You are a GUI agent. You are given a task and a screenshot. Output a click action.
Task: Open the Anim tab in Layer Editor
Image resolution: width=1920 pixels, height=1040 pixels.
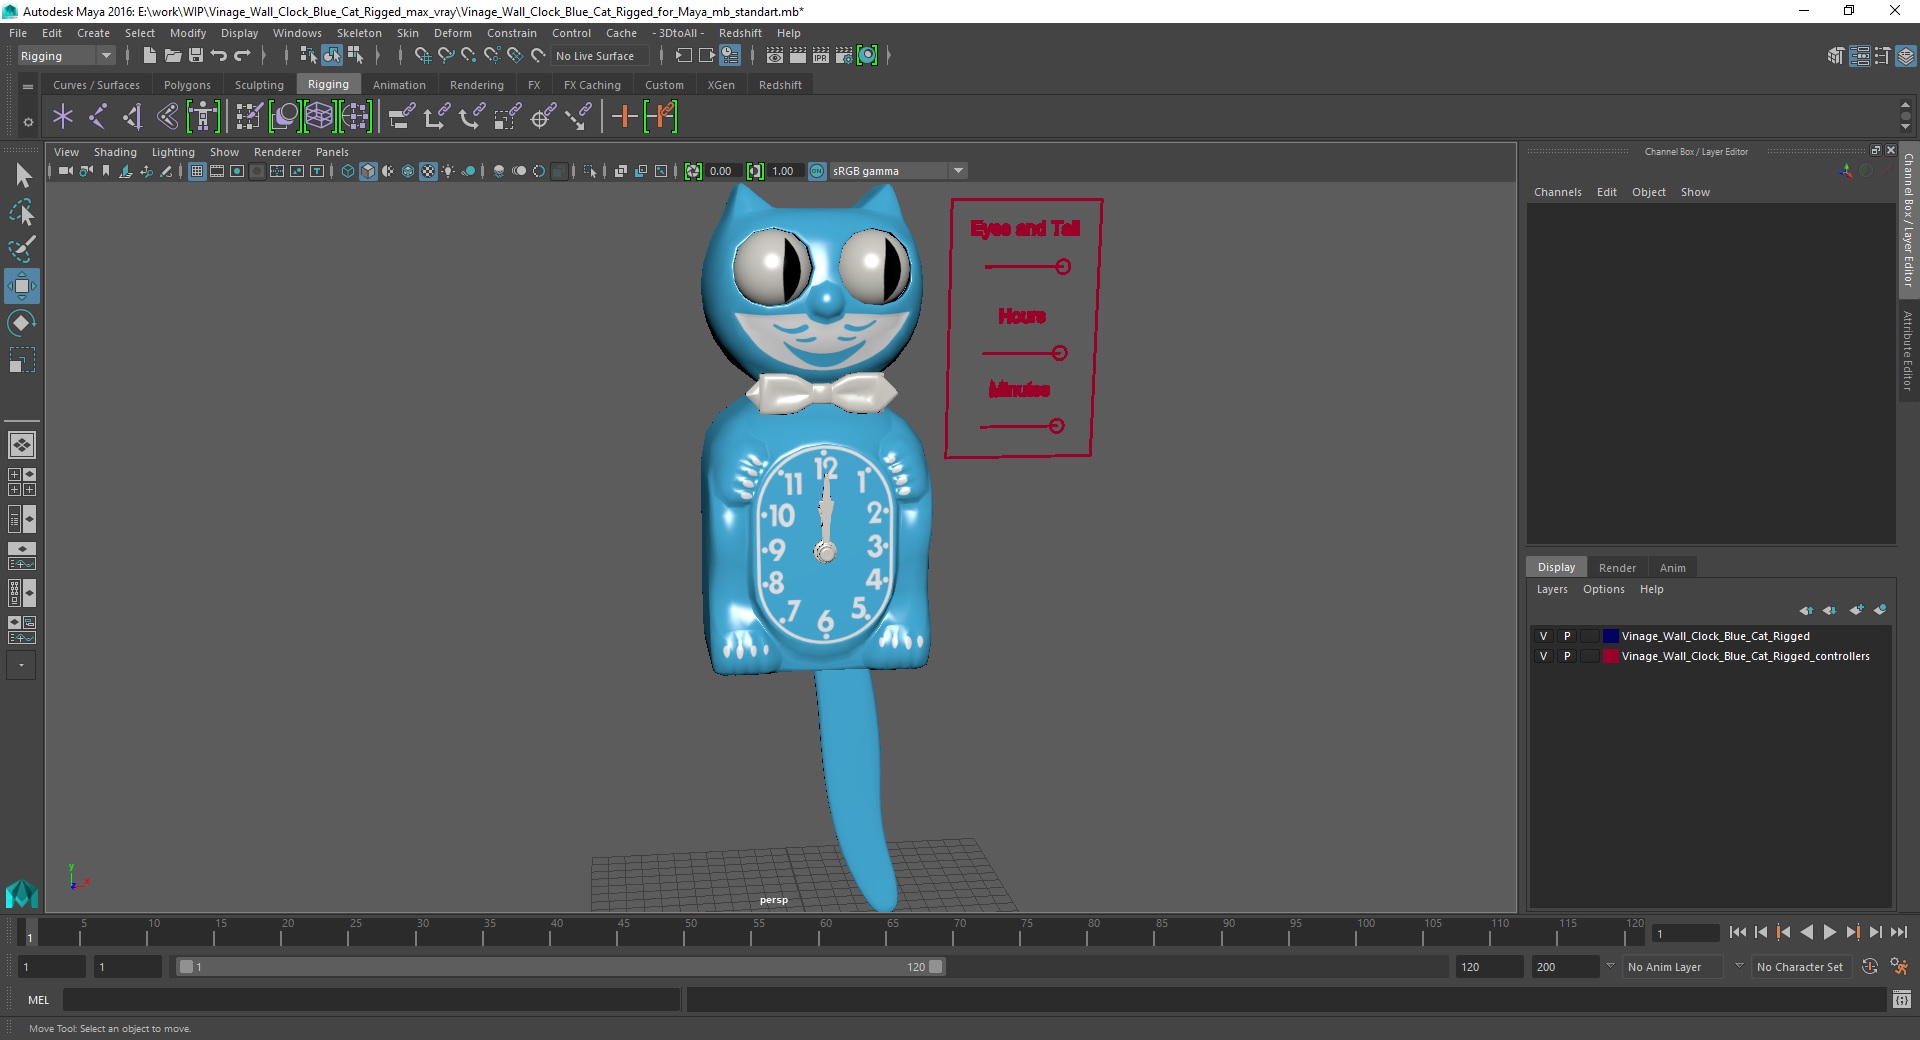(x=1672, y=568)
